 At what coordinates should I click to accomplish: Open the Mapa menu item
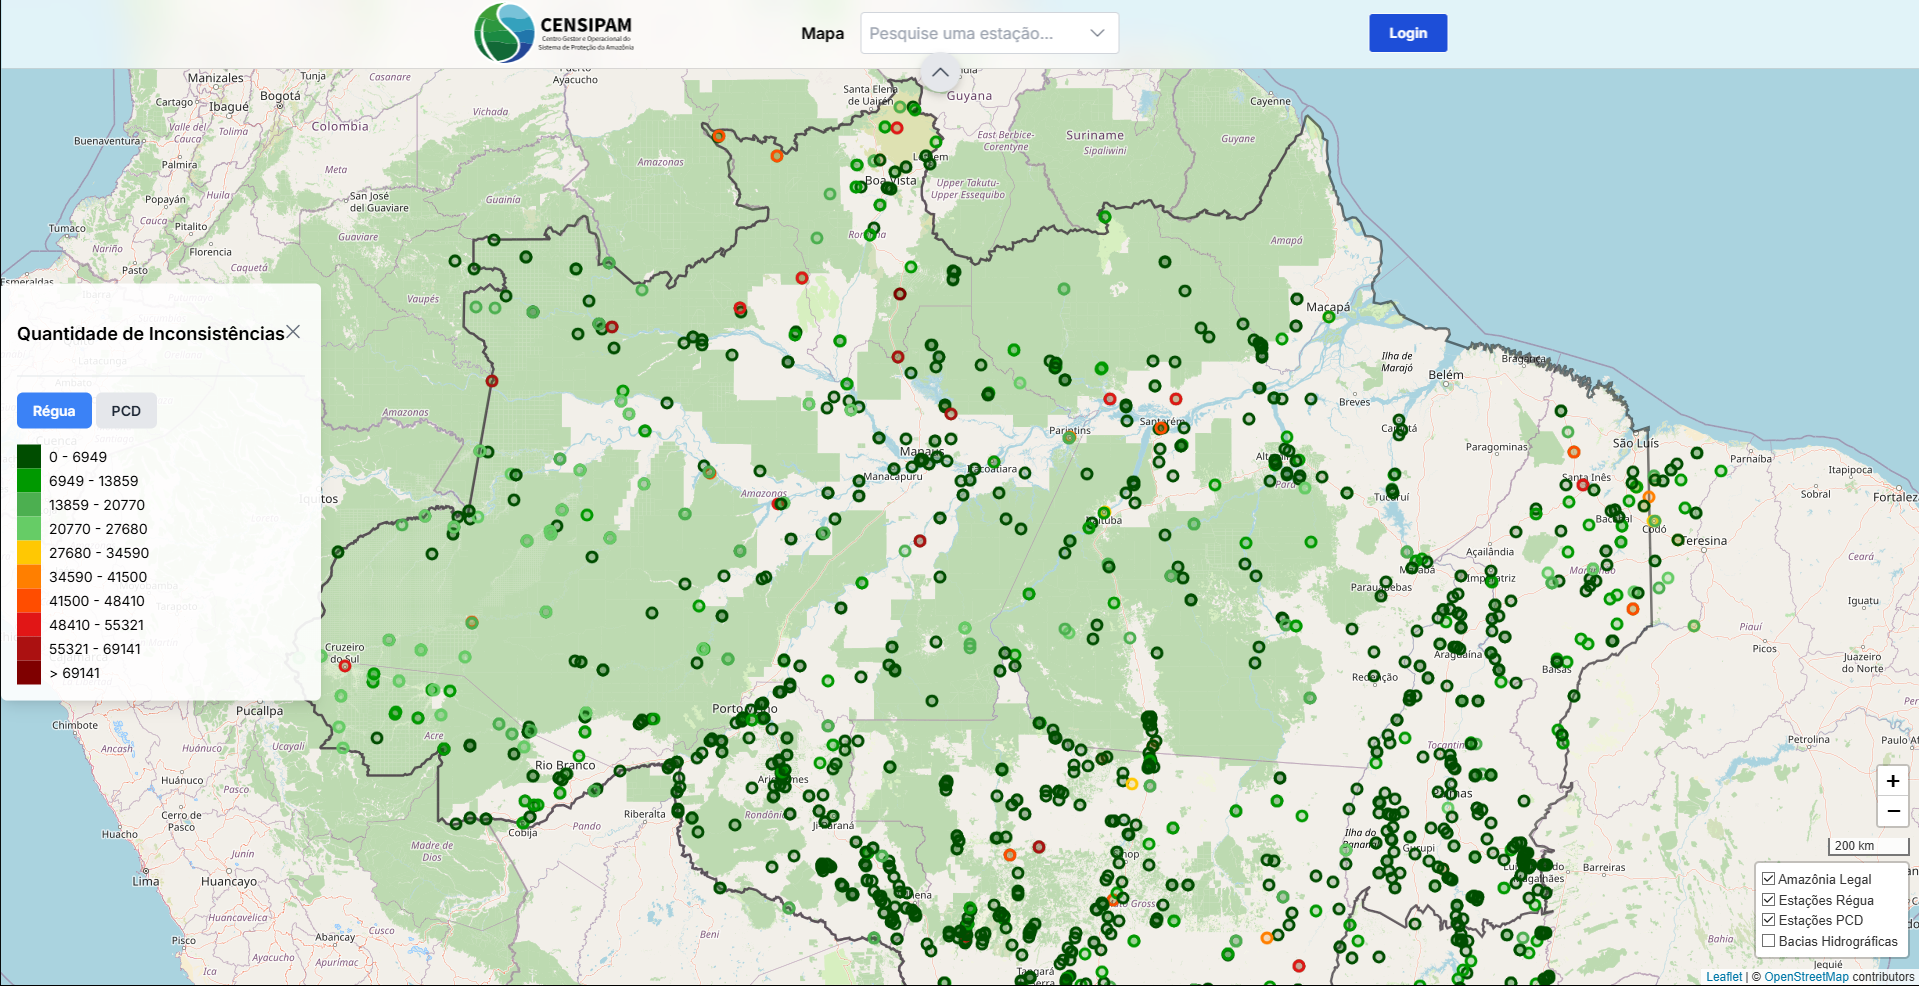pyautogui.click(x=822, y=33)
